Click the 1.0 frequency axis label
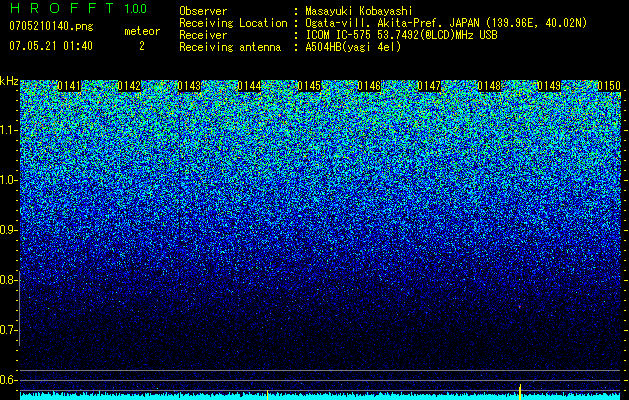Screen dimensions: 629x400 point(7,180)
